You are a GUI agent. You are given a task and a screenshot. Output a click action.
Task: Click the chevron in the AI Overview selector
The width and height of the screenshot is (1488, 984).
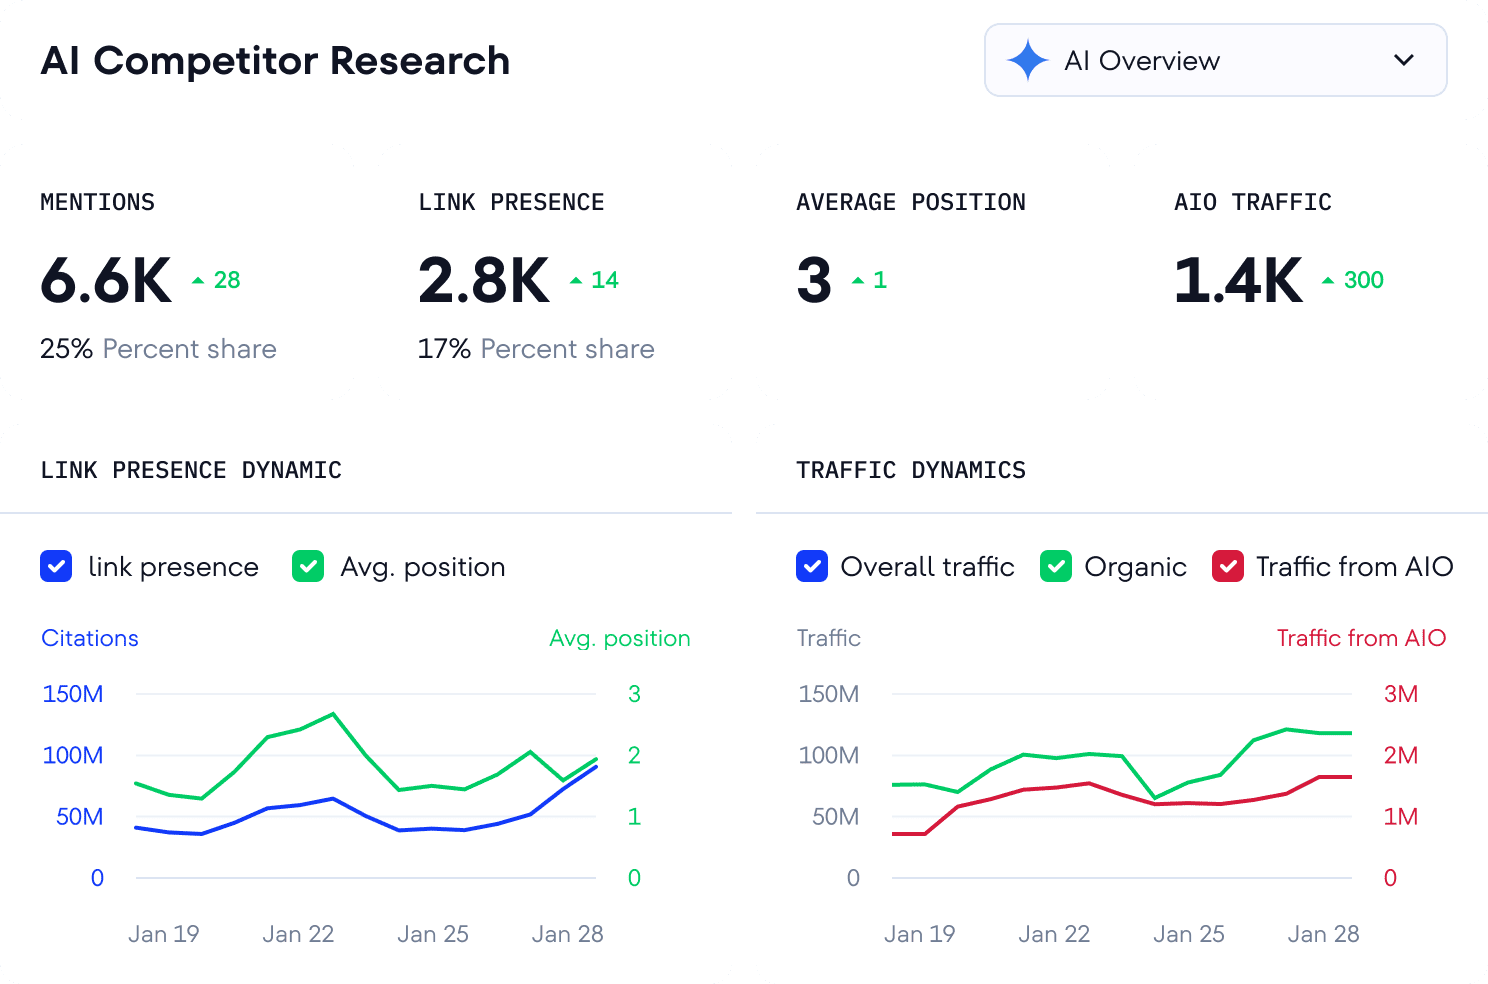point(1402,61)
